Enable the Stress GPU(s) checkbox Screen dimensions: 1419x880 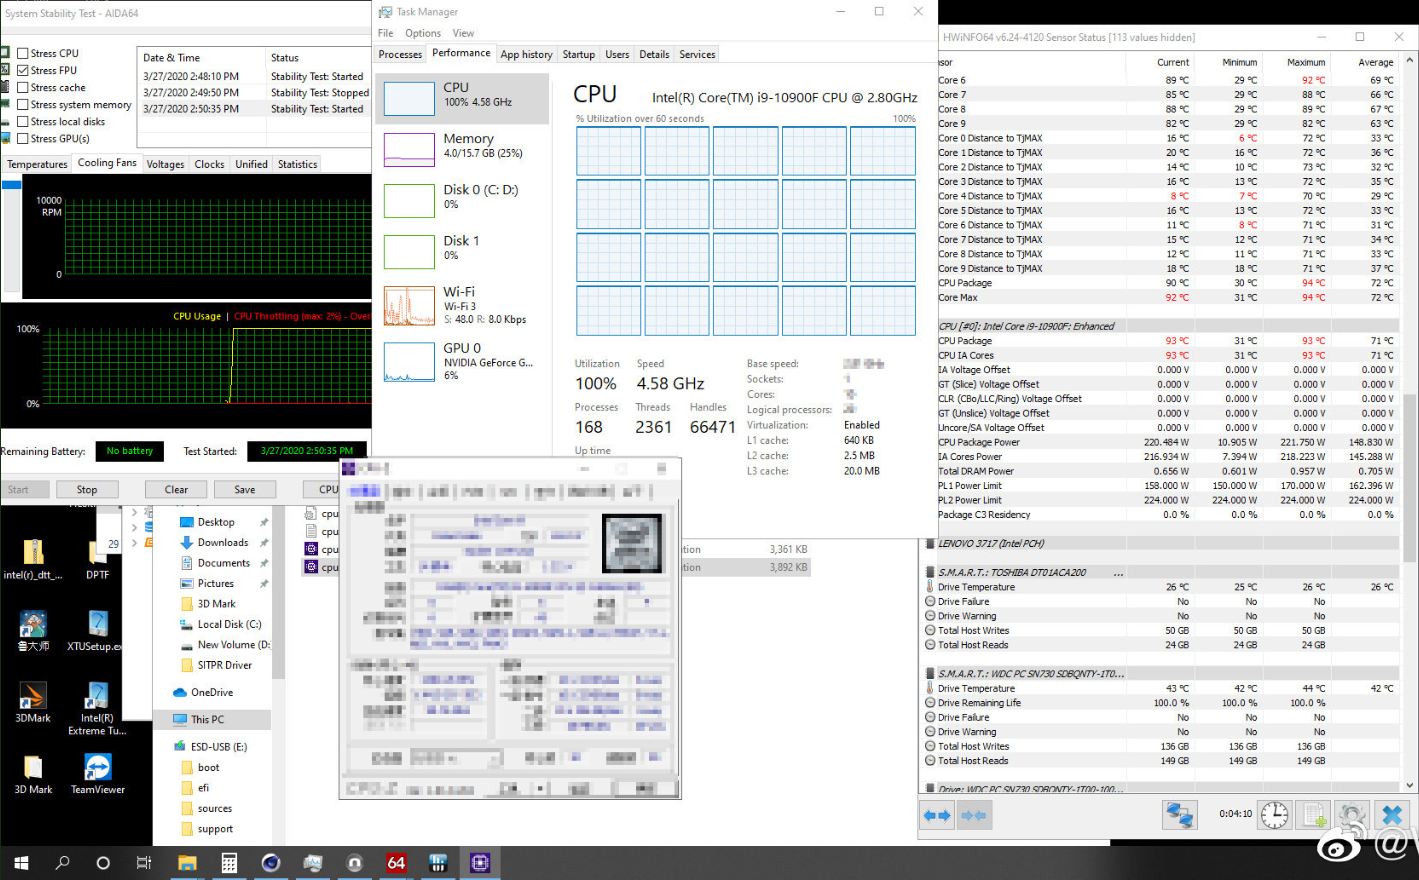point(22,138)
